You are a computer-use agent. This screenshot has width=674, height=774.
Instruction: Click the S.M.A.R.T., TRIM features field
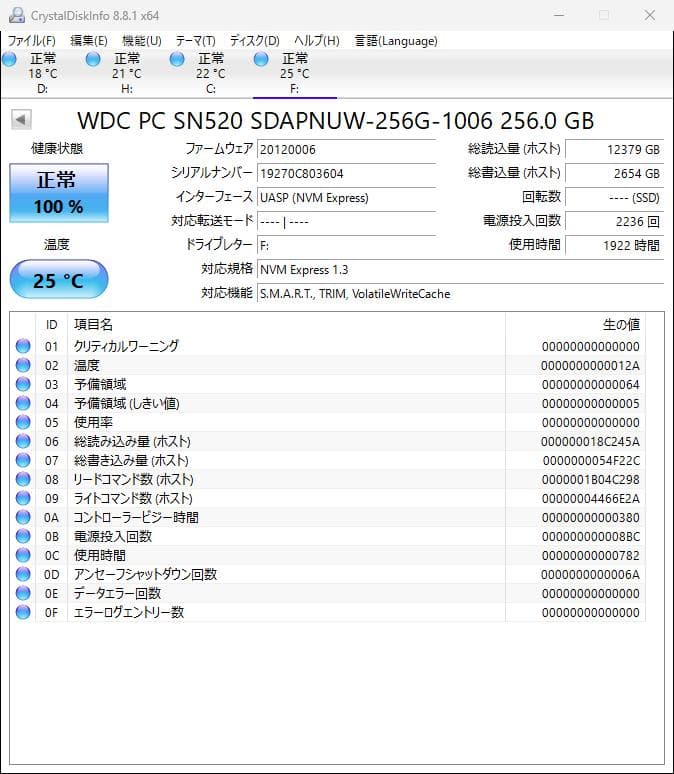click(460, 294)
